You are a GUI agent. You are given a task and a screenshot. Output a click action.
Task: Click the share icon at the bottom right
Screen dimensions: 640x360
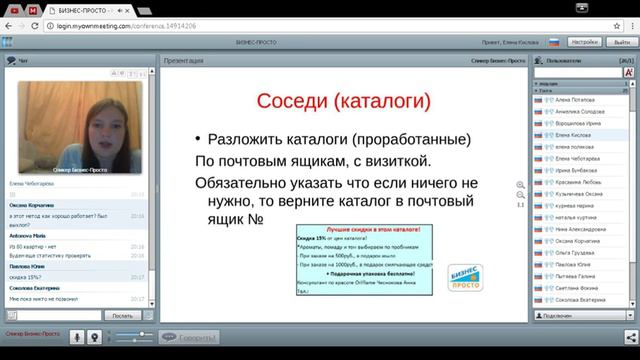[x=631, y=337]
